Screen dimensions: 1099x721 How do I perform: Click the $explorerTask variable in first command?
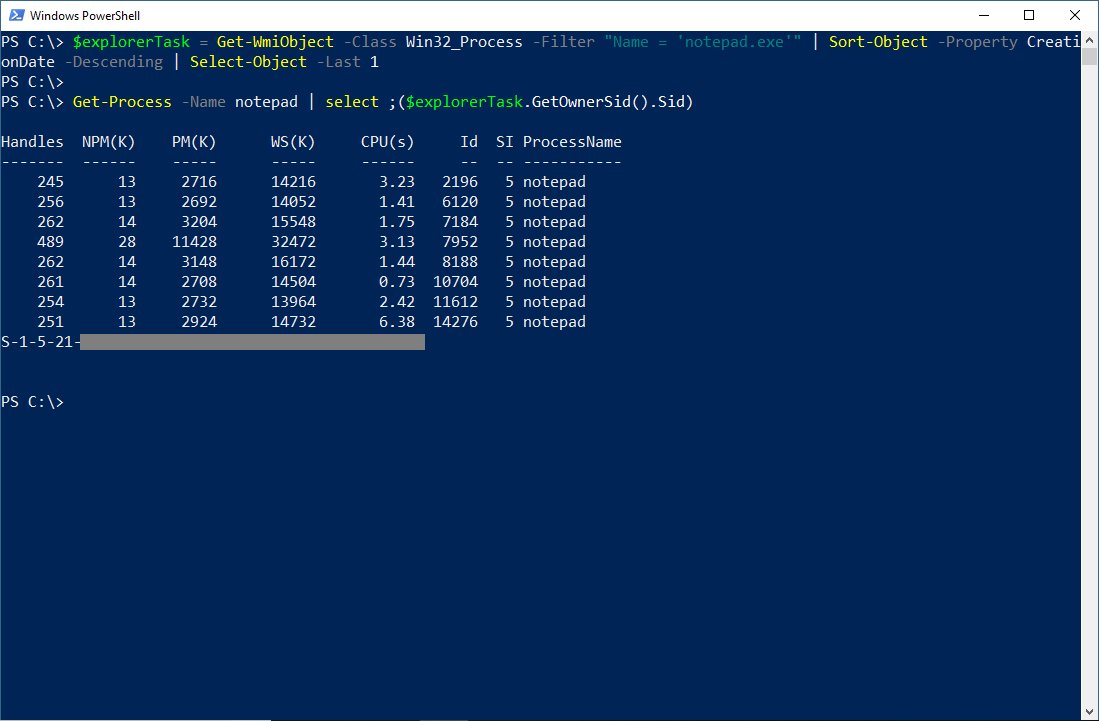(131, 42)
